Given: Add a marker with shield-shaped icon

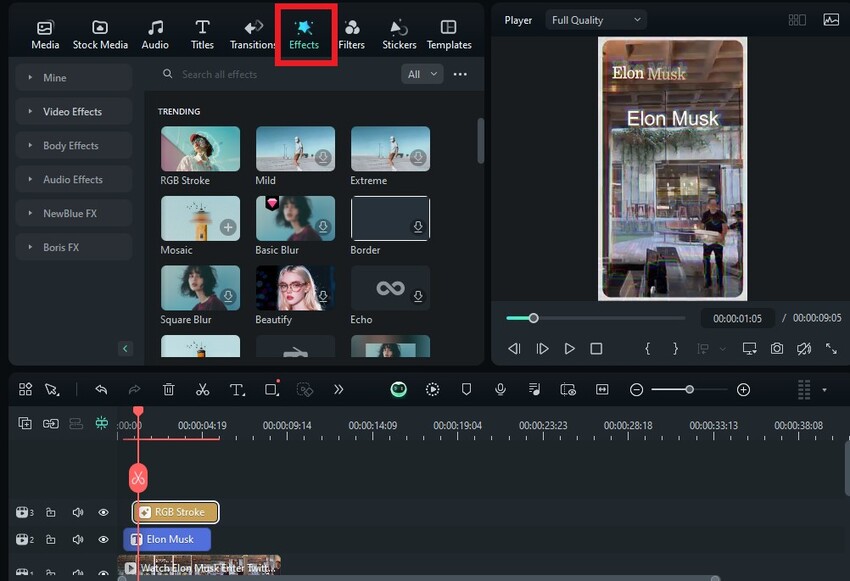Looking at the screenshot, I should (x=466, y=389).
